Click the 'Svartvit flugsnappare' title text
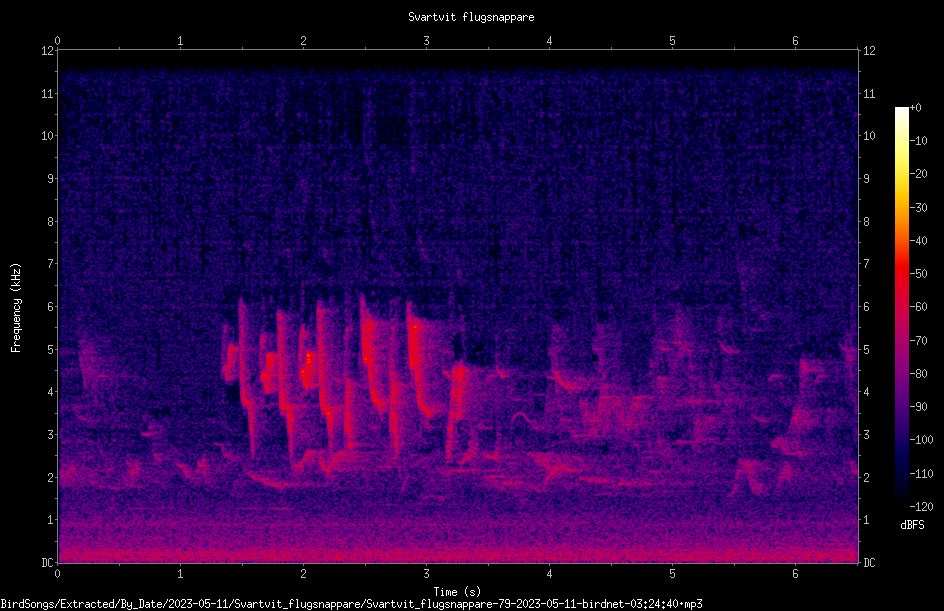Viewport: 944px width, 611px height. coord(471,17)
